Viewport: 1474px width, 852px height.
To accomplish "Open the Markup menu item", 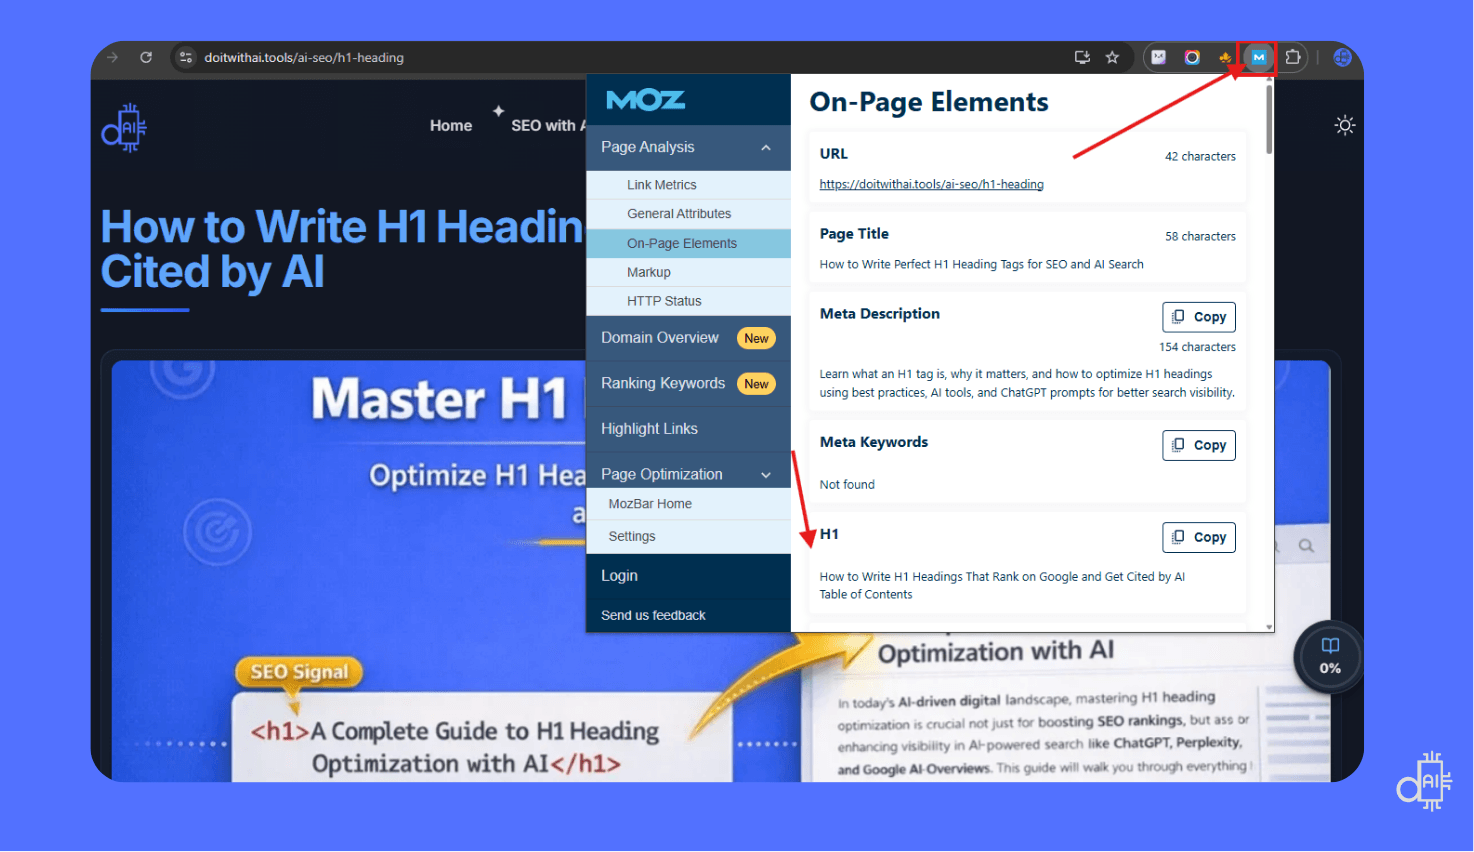I will (x=649, y=272).
